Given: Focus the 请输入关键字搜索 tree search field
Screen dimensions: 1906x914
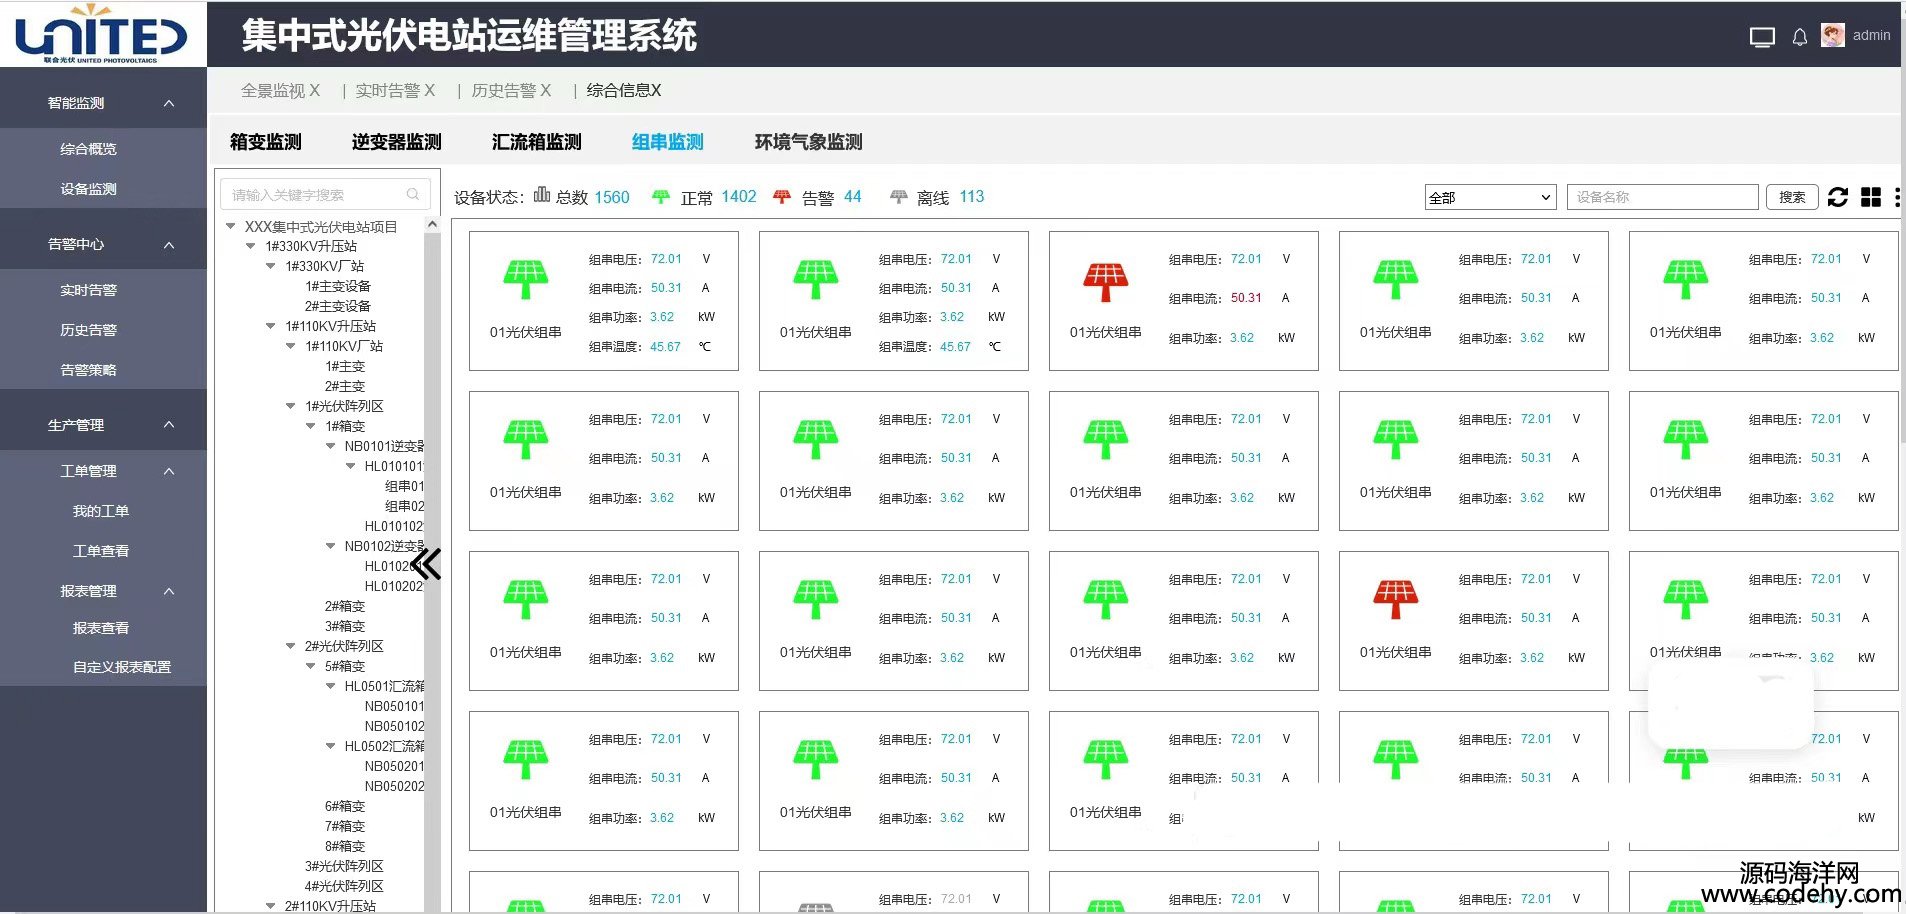Looking at the screenshot, I should pos(325,194).
